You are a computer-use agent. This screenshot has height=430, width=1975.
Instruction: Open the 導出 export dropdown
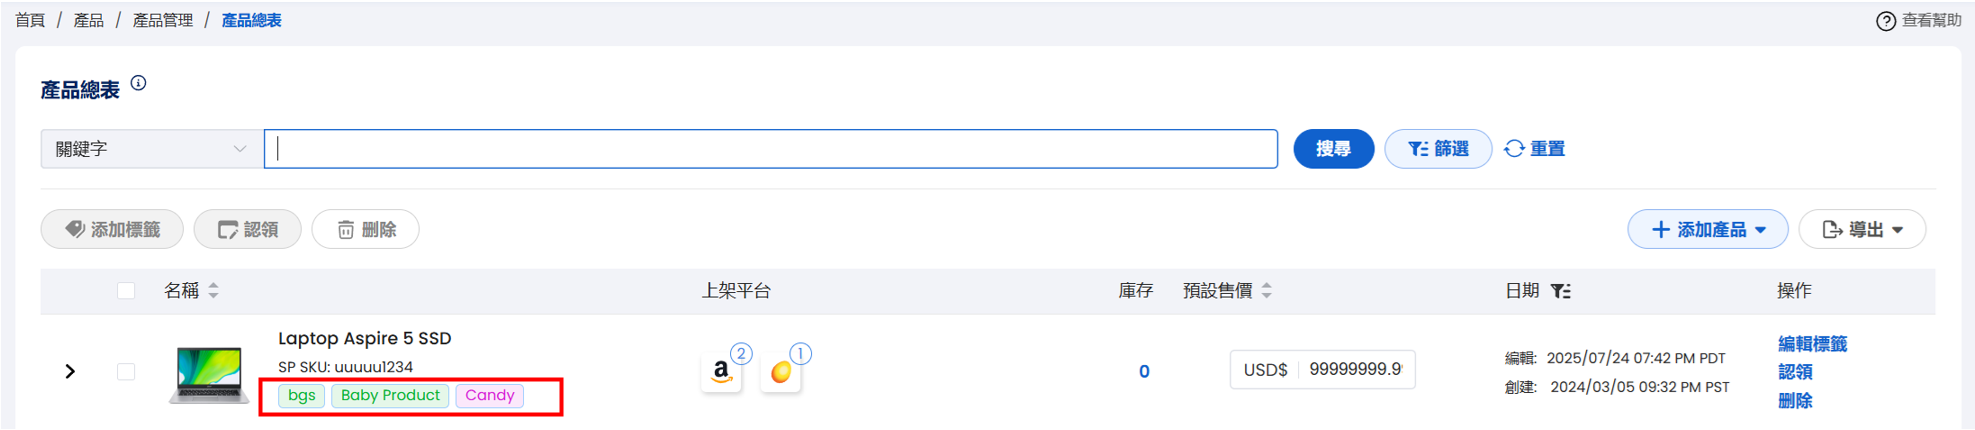(x=1862, y=230)
